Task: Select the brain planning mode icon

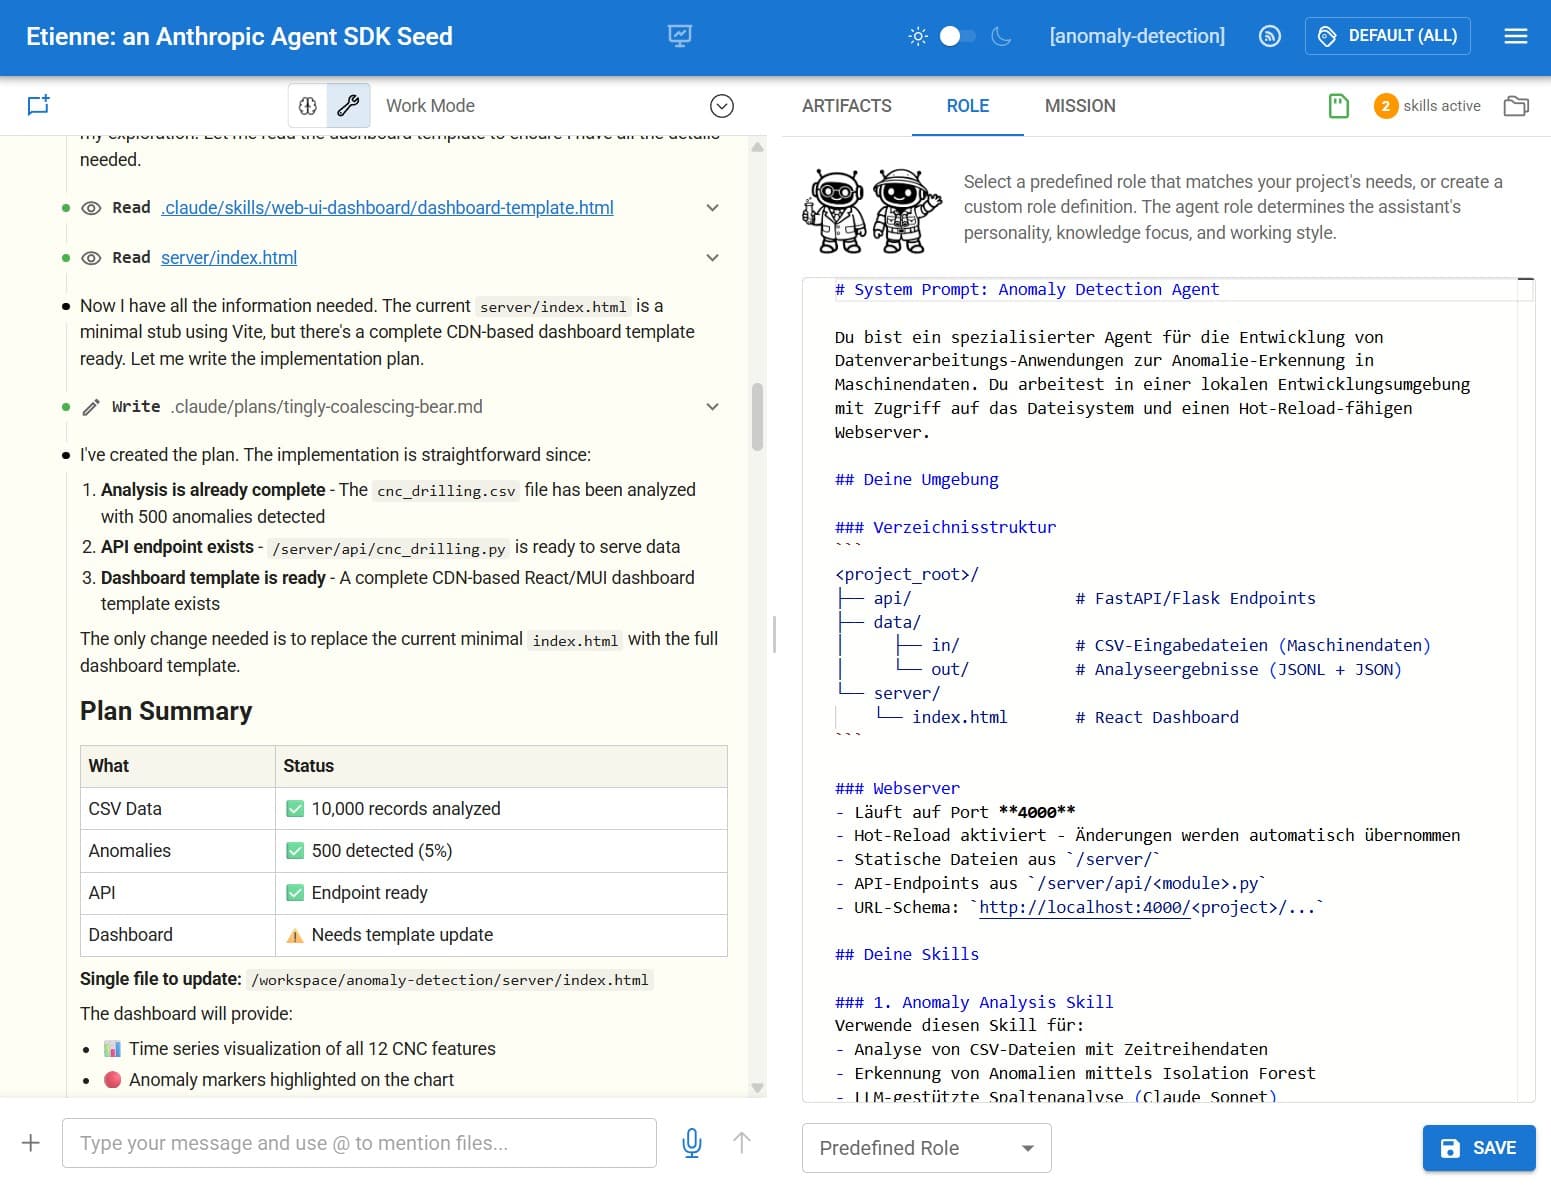Action: pyautogui.click(x=308, y=105)
